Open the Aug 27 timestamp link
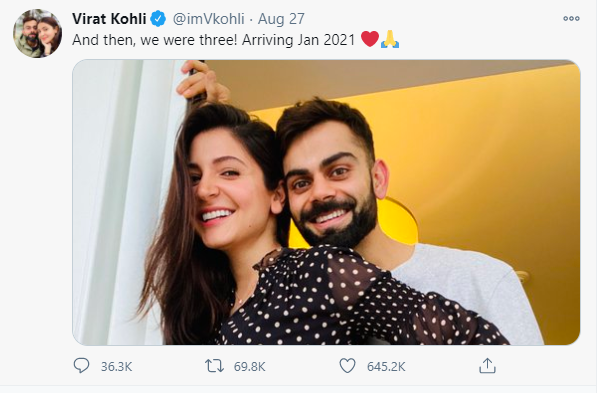 281,19
